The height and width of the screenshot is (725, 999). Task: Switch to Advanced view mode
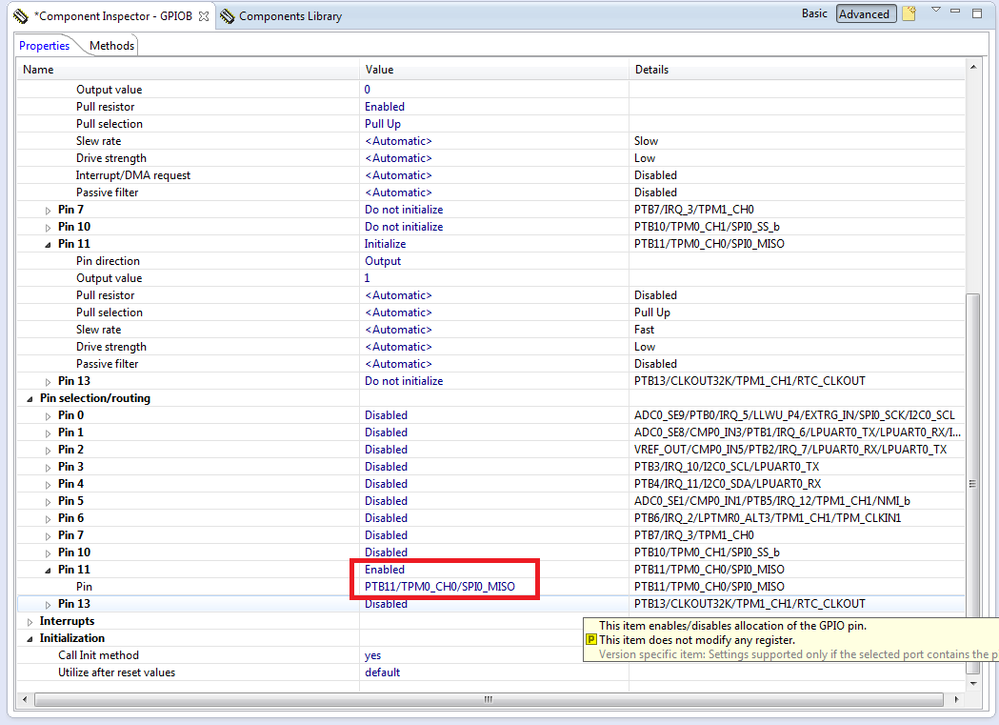pos(866,14)
